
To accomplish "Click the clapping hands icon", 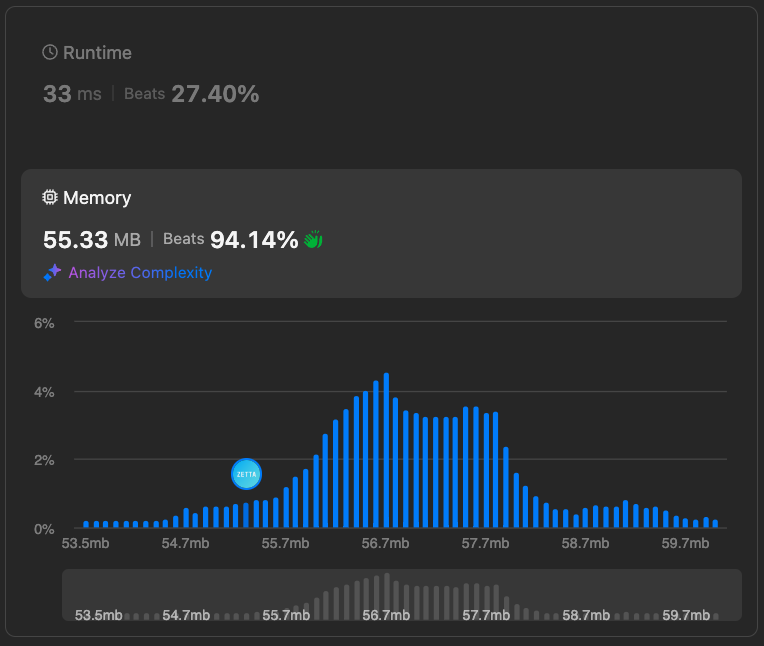I will pyautogui.click(x=313, y=240).
